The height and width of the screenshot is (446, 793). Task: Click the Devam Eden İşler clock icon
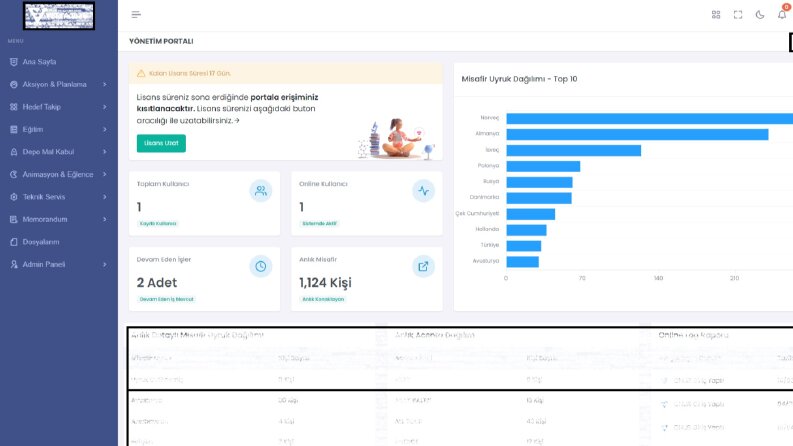[260, 266]
